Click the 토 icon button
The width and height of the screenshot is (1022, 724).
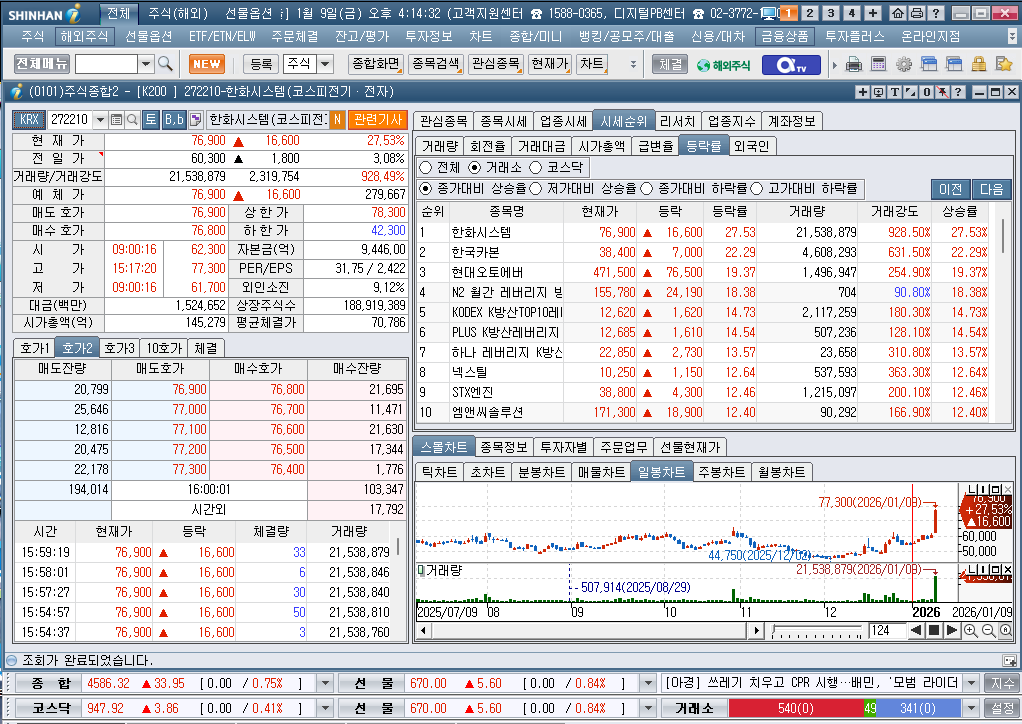pos(151,119)
